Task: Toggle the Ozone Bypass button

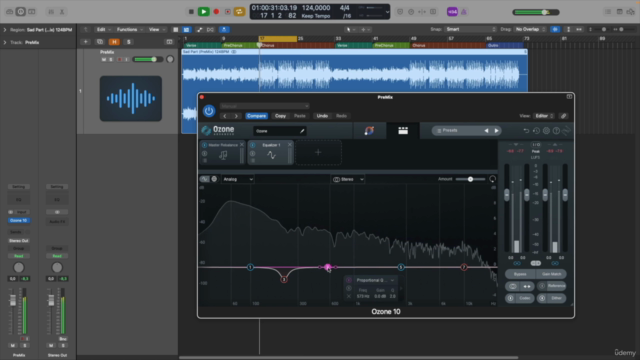Action: 520,274
